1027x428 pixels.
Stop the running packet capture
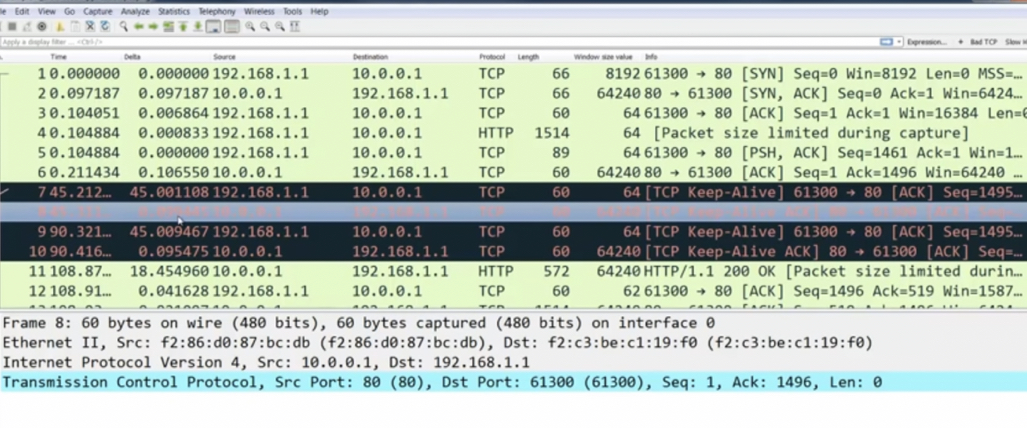12,27
